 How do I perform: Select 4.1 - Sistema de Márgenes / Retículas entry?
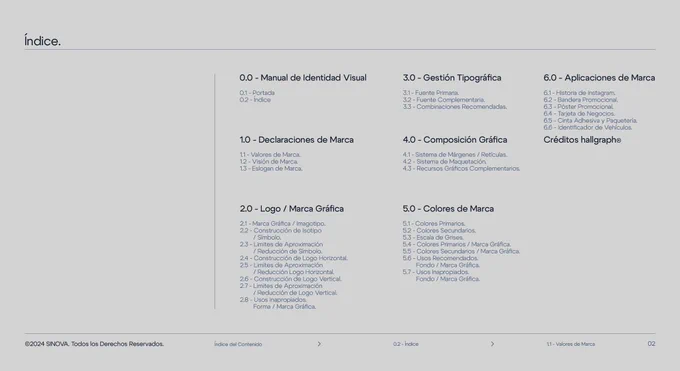point(454,154)
